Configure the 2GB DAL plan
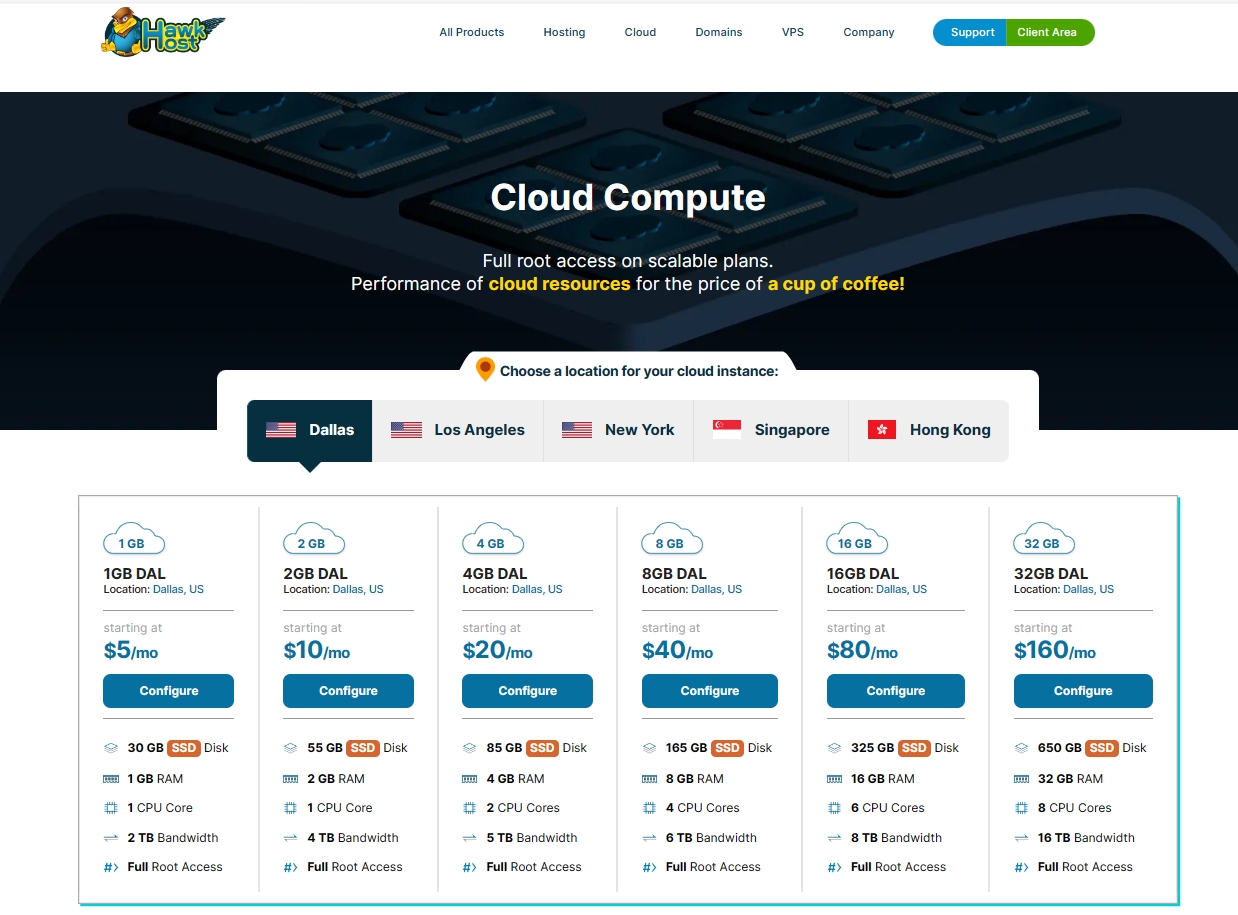 (348, 691)
